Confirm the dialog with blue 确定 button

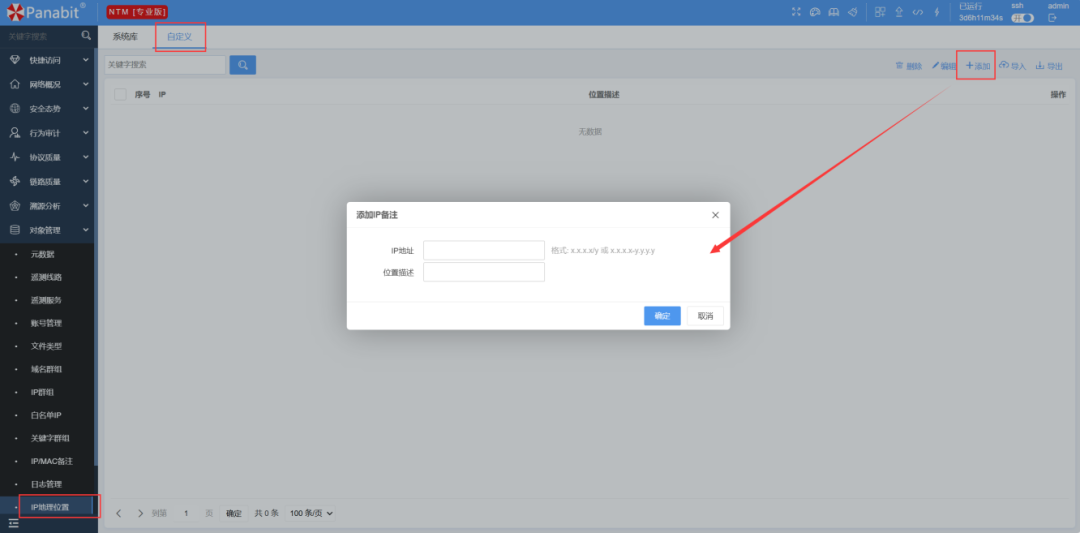click(662, 316)
